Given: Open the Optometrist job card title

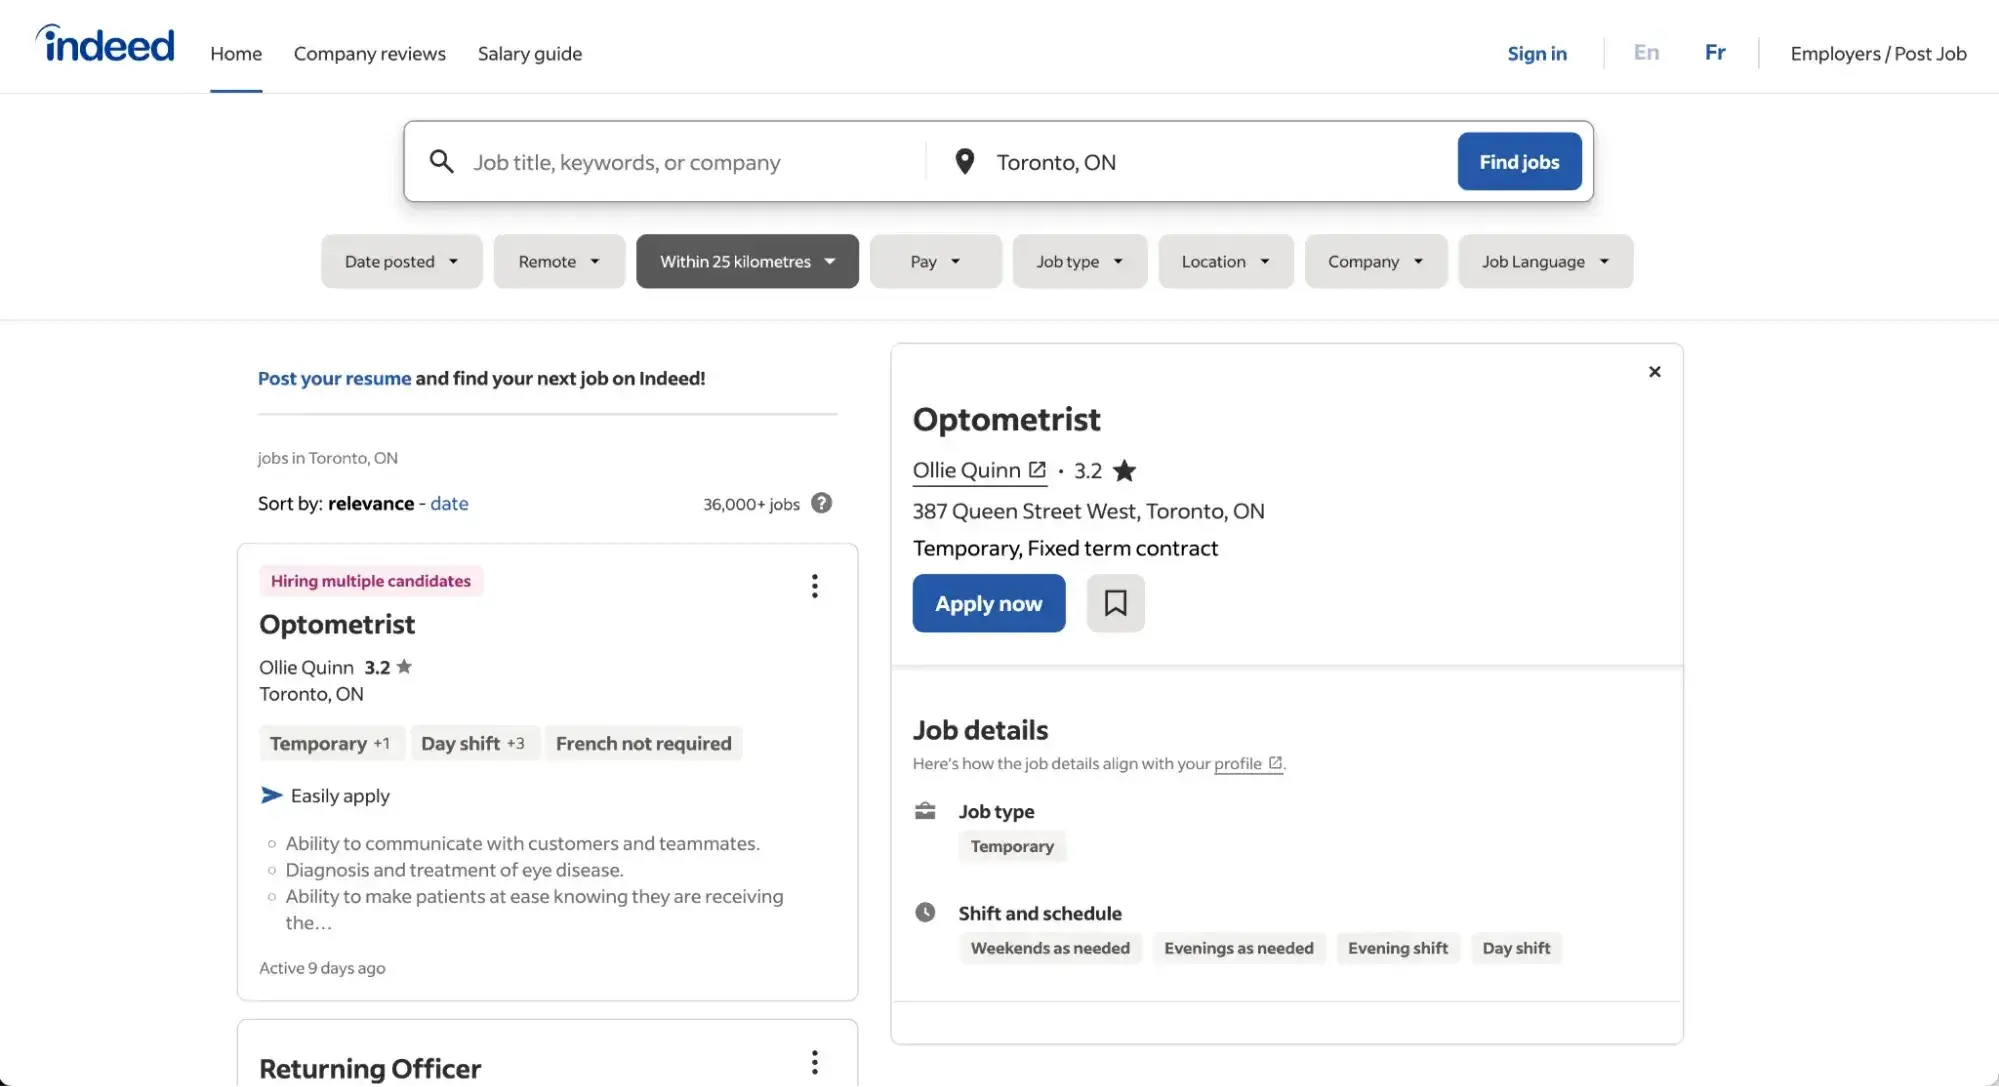Looking at the screenshot, I should (x=337, y=624).
